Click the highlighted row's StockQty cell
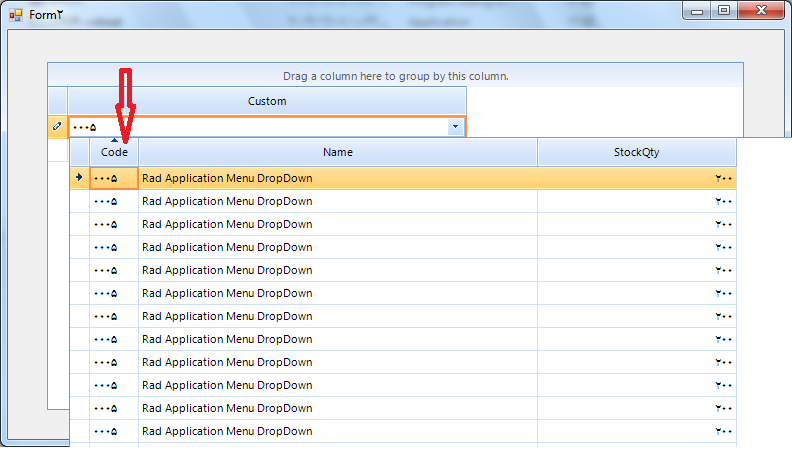 [636, 178]
